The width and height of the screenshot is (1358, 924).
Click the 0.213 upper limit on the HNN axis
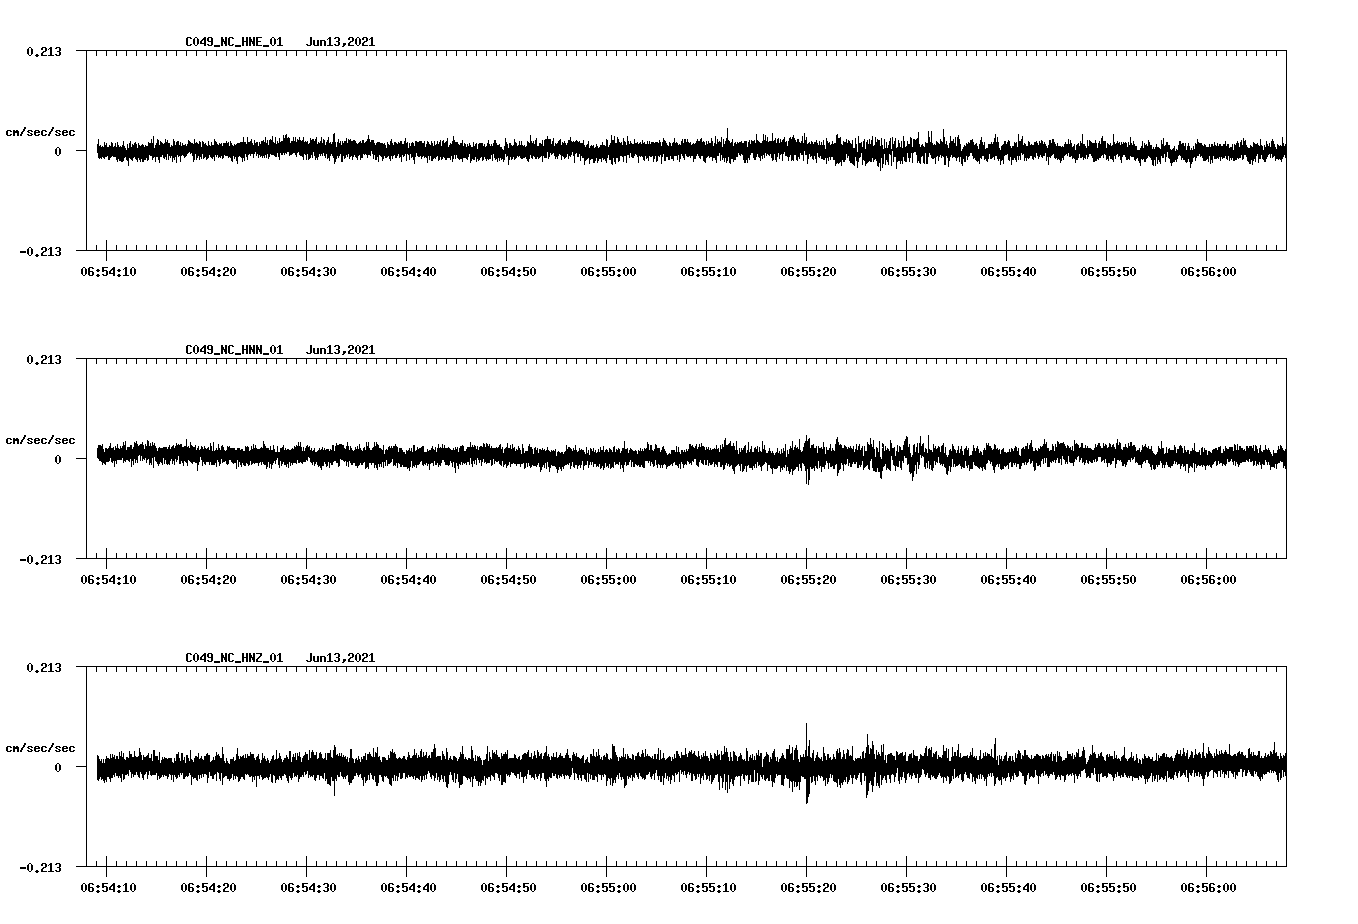tap(43, 360)
